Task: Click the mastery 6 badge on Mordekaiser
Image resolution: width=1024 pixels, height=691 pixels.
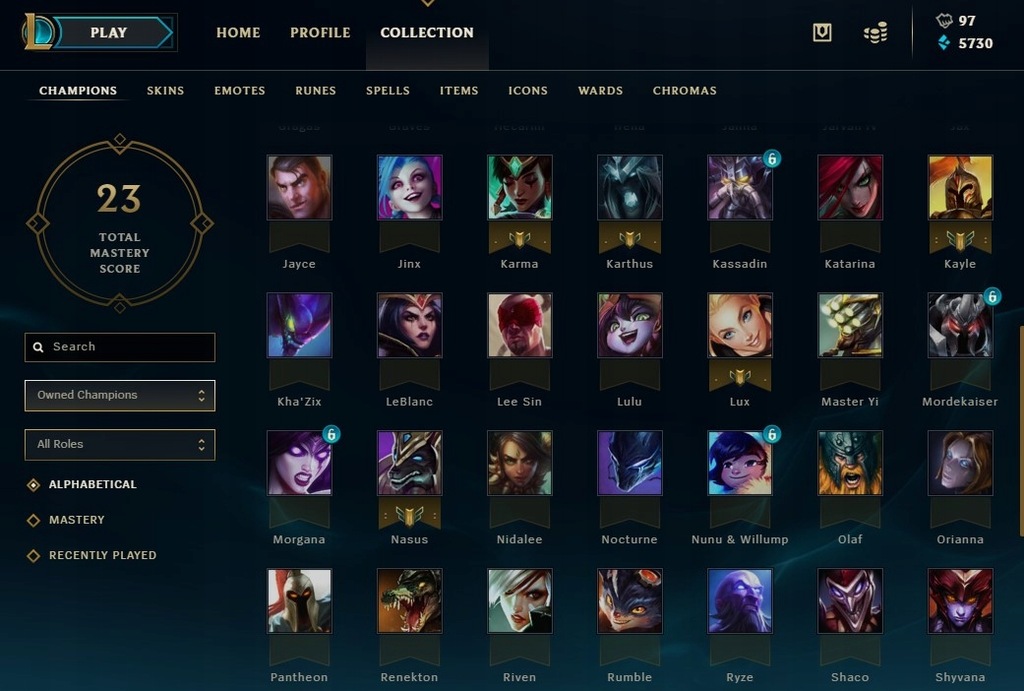Action: [x=992, y=297]
